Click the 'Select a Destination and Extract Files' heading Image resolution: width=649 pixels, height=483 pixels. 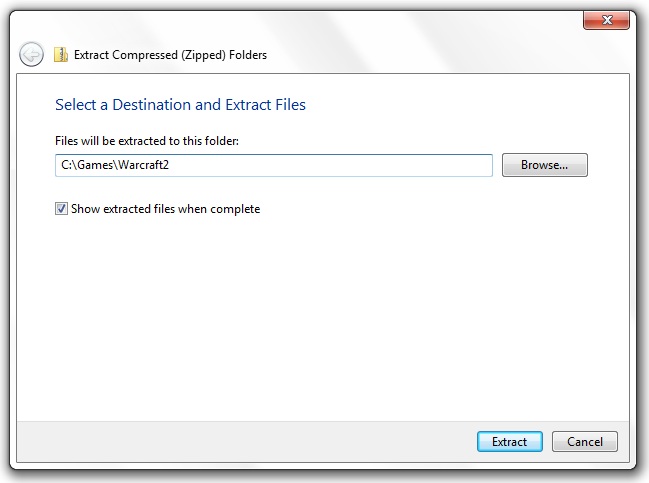180,105
